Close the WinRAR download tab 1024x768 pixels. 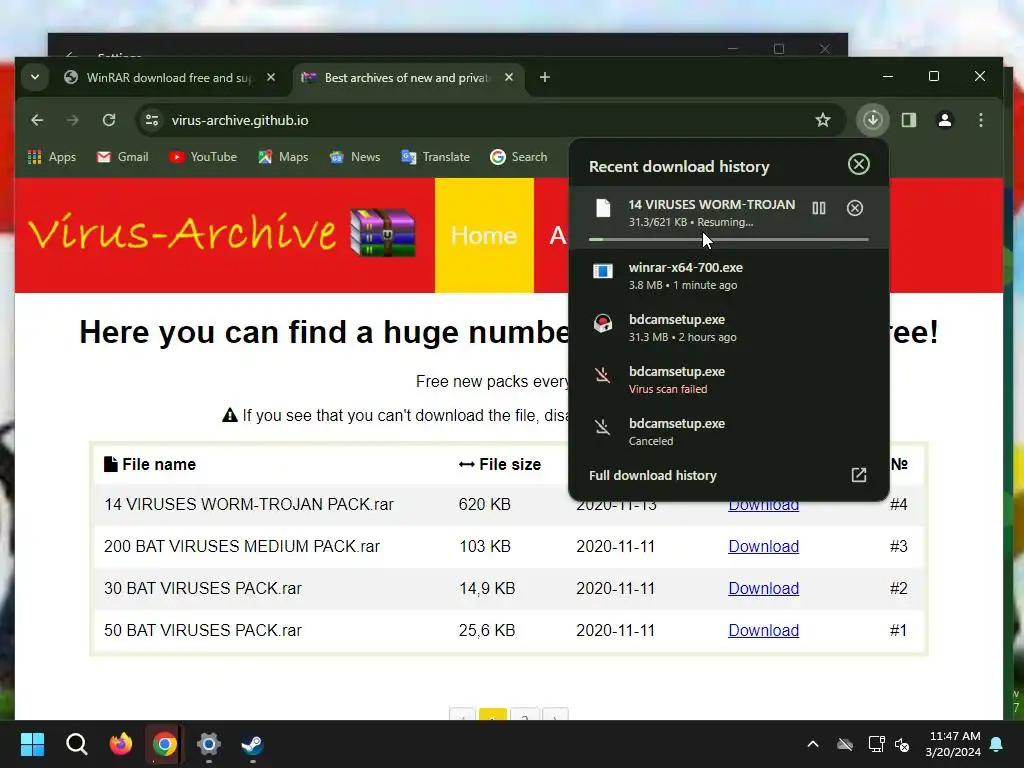[x=271, y=78]
